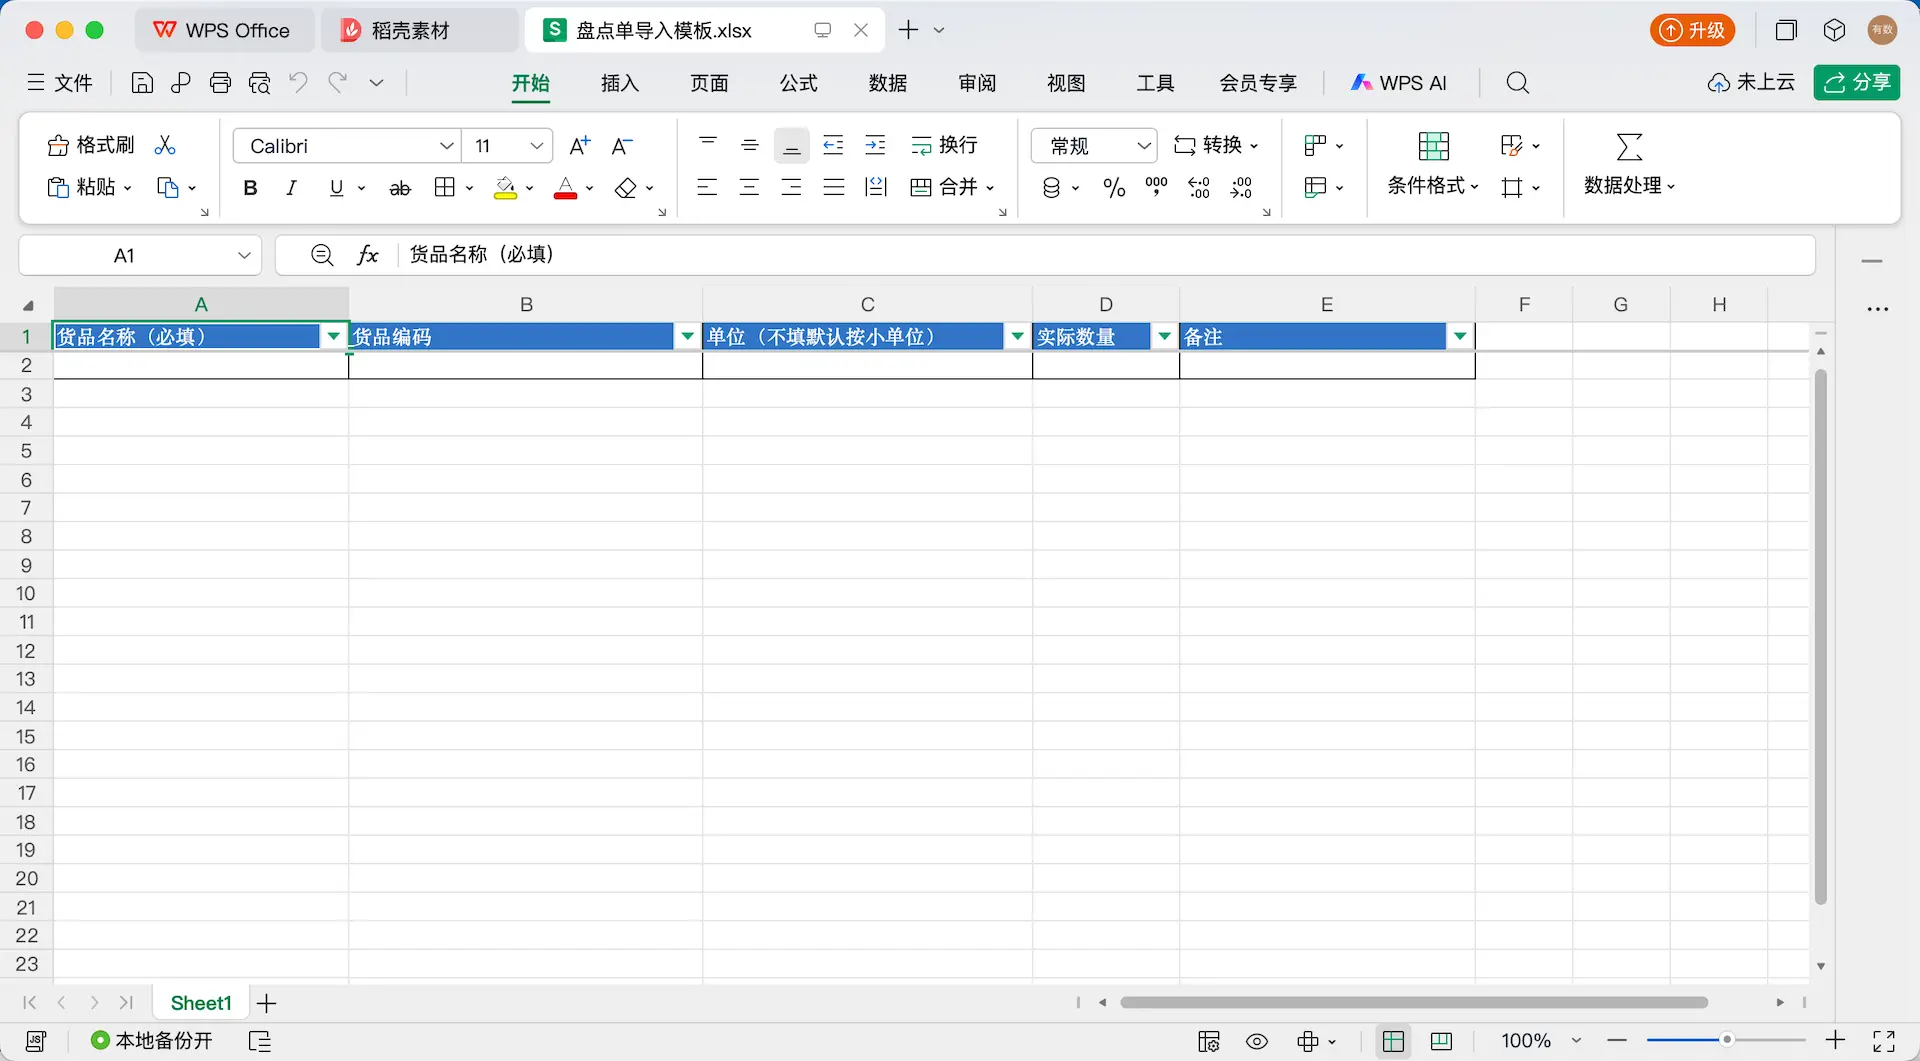The image size is (1920, 1061).
Task: Click the percent style icon
Action: click(x=1114, y=188)
